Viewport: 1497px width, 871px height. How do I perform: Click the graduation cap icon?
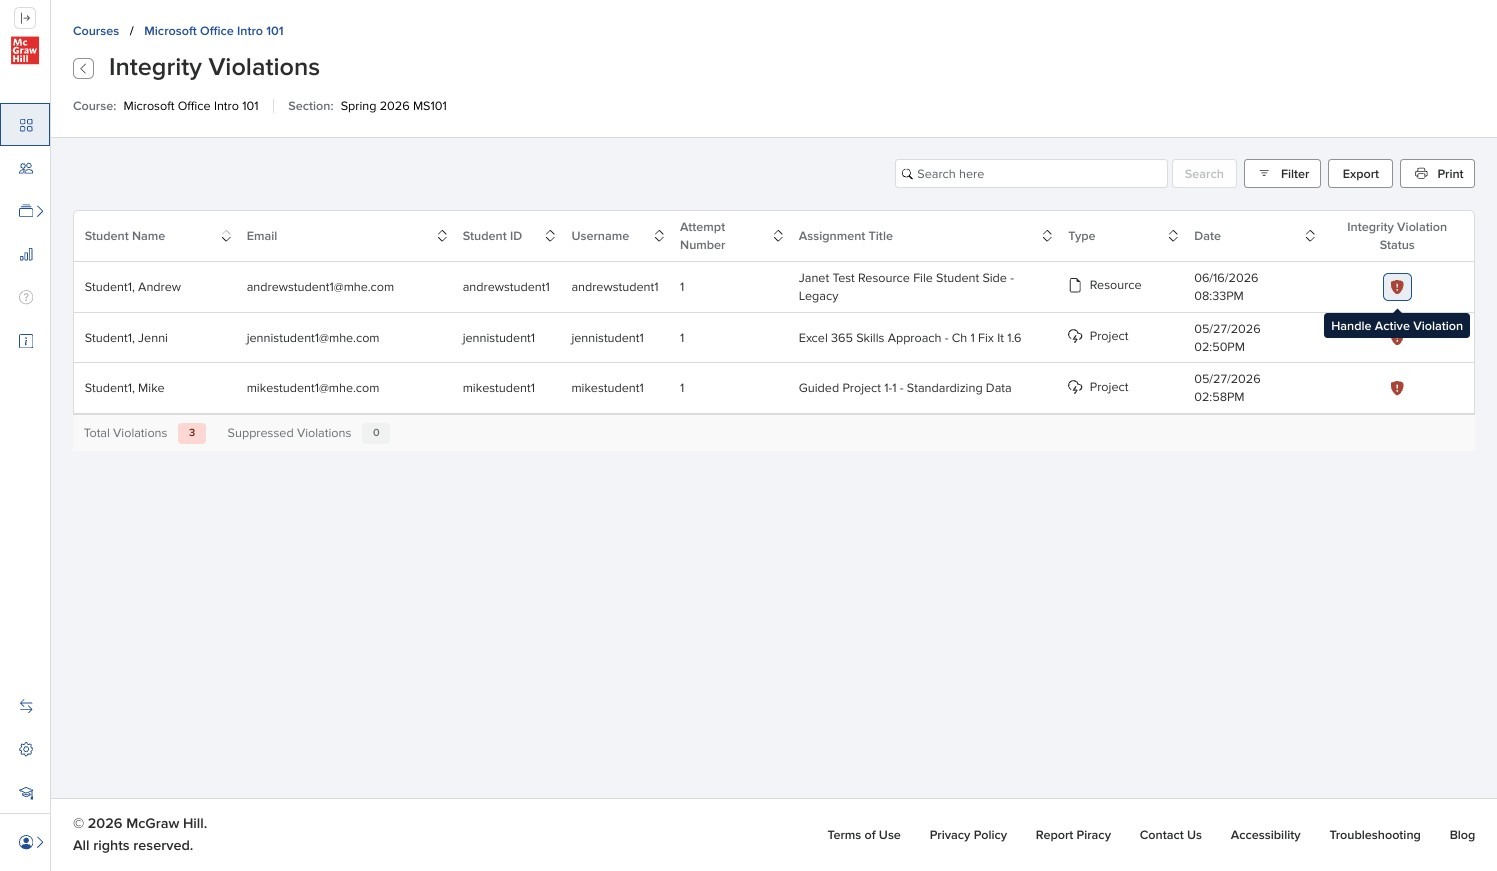pos(26,793)
